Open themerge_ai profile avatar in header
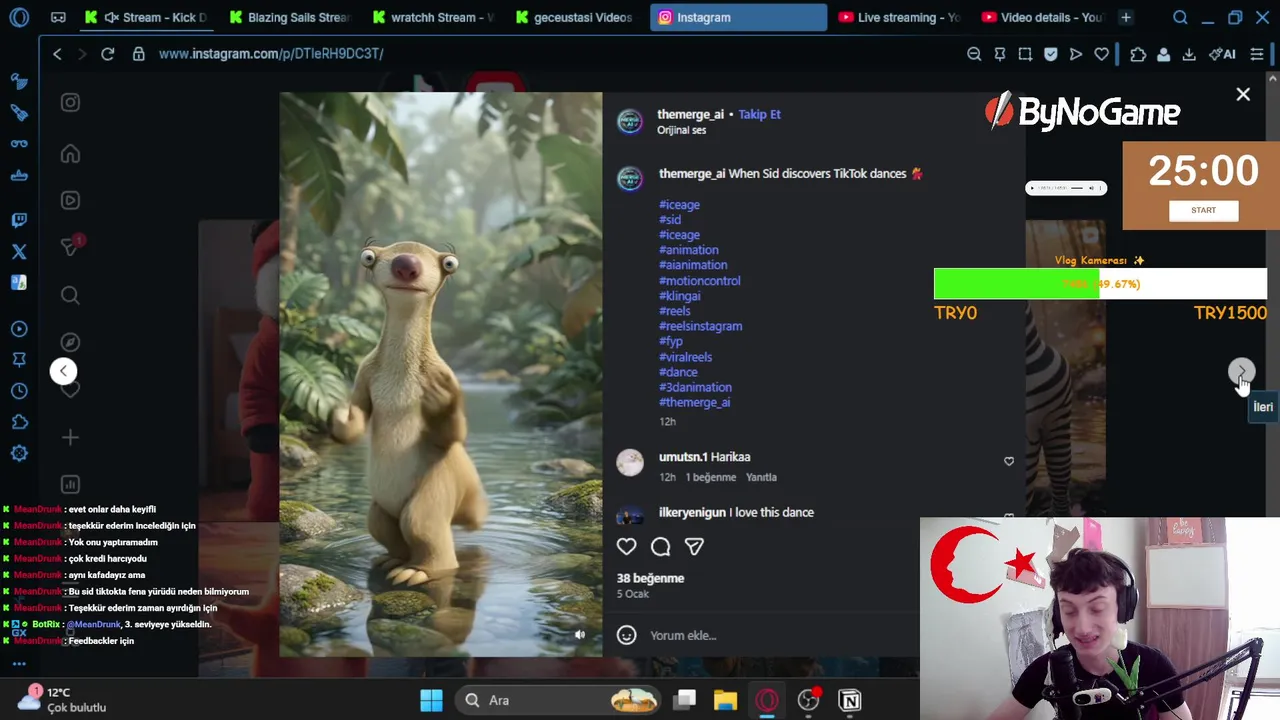 630,121
